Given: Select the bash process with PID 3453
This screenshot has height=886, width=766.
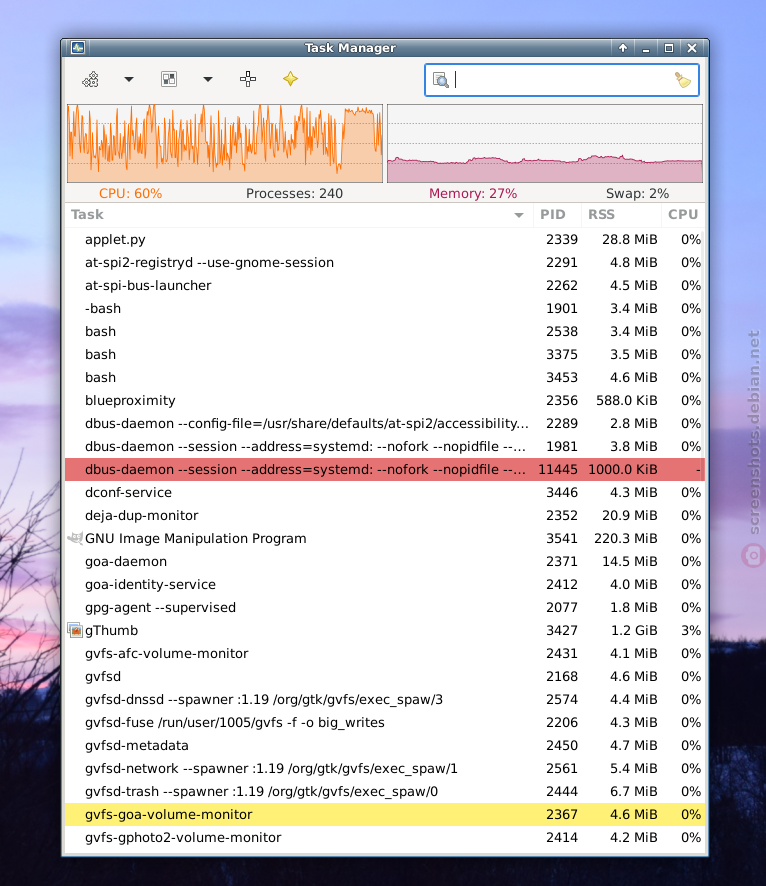Looking at the screenshot, I should (x=385, y=377).
